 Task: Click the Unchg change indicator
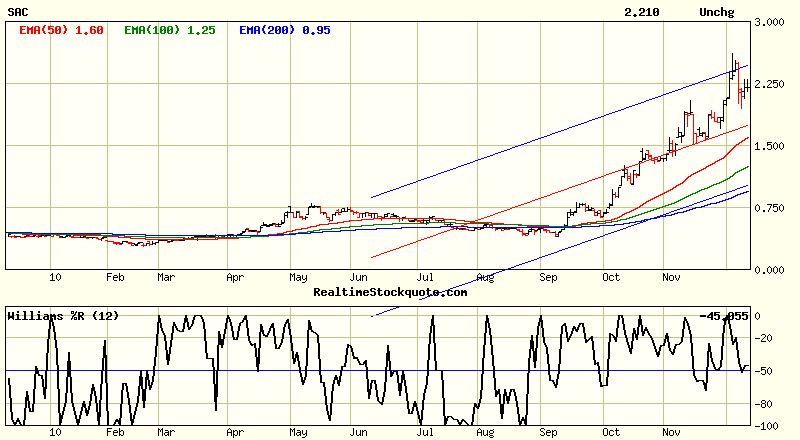(718, 12)
